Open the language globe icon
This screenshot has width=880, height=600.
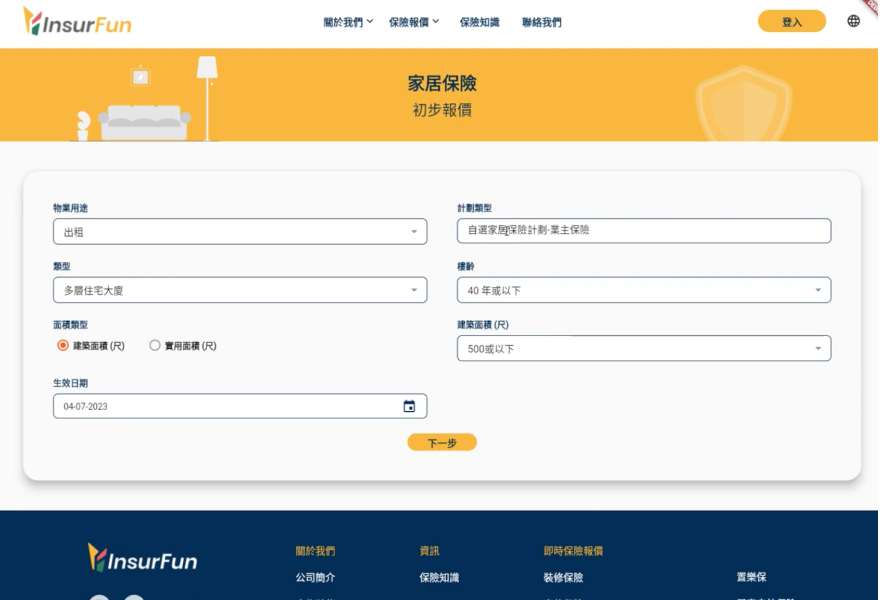click(853, 21)
